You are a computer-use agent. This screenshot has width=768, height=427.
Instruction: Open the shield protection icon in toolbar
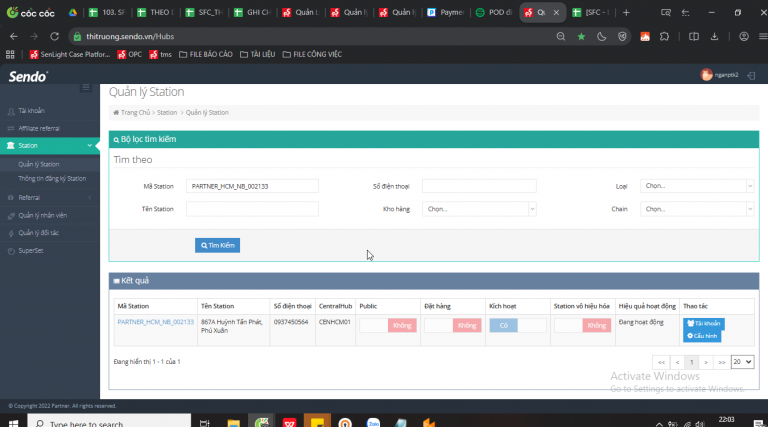622,37
